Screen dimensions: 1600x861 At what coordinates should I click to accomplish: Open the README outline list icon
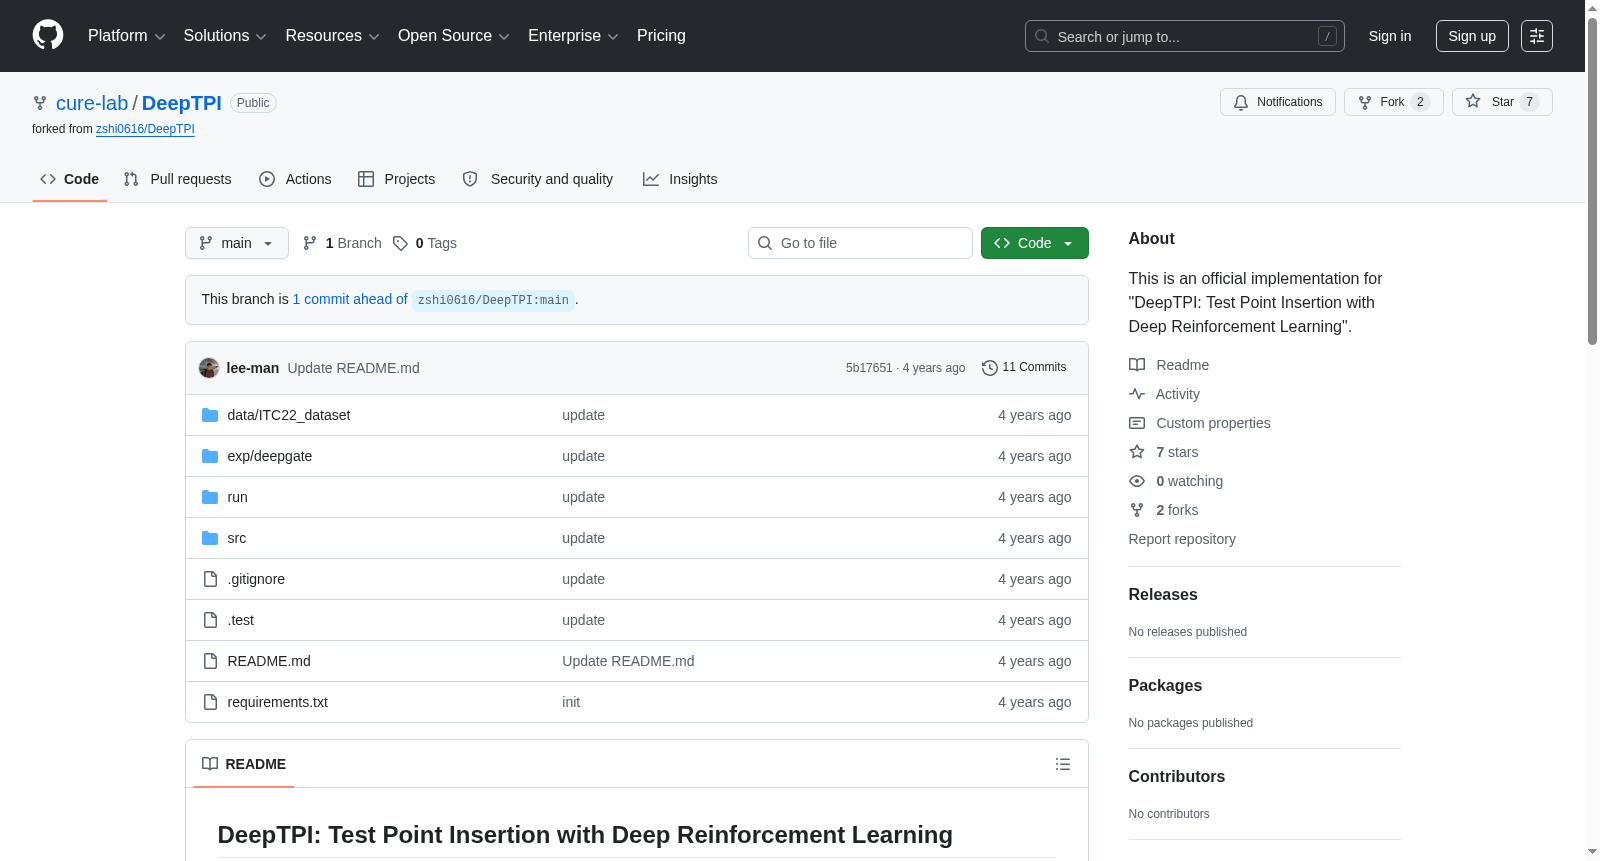point(1063,764)
